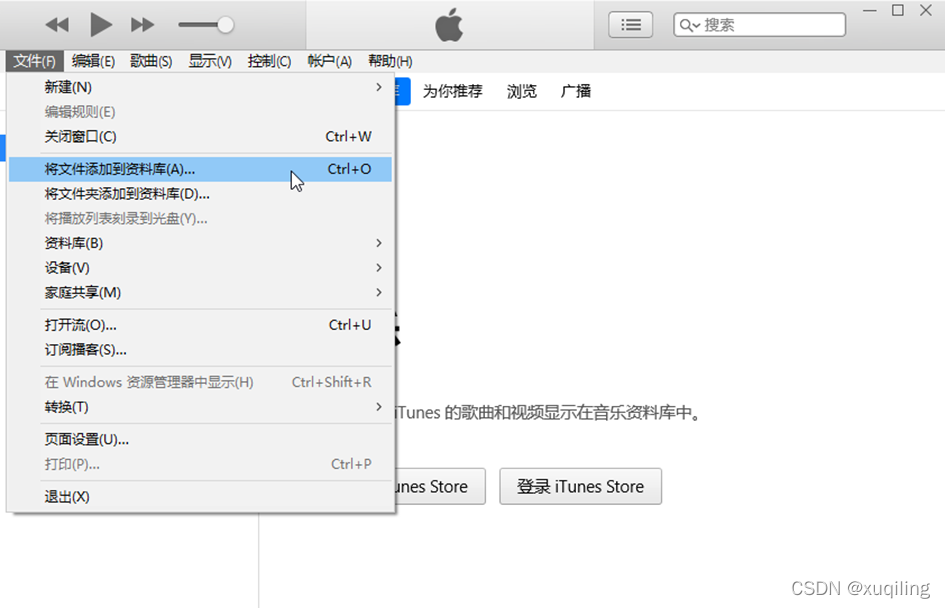This screenshot has height=608, width=945.
Task: Click the search magnifier icon
Action: coord(687,25)
